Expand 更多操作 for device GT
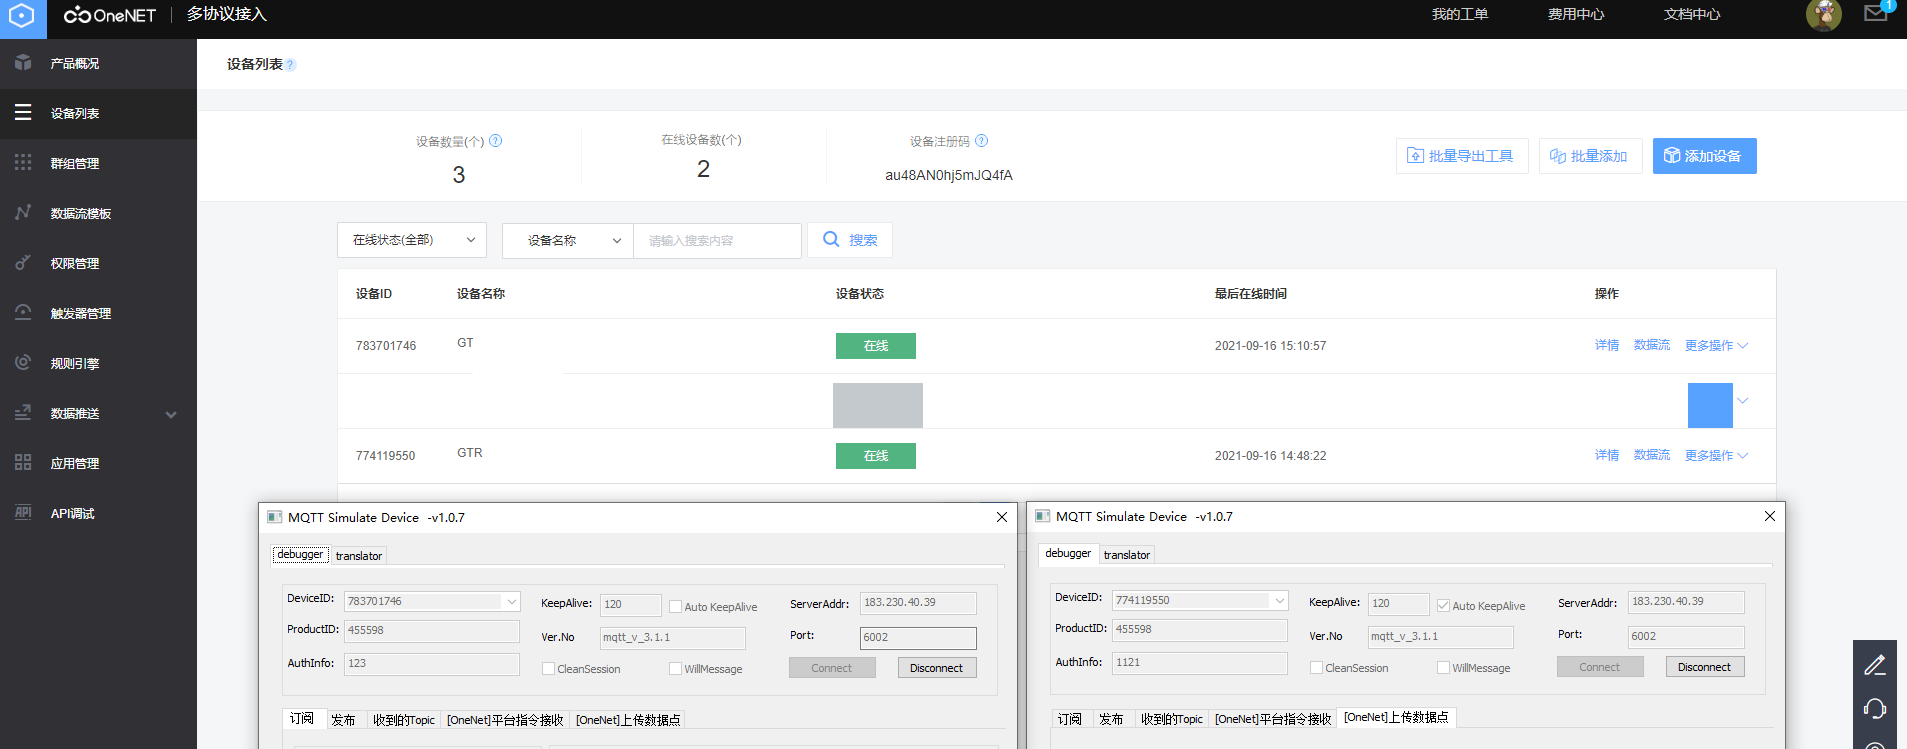The image size is (1907, 749). point(1716,345)
